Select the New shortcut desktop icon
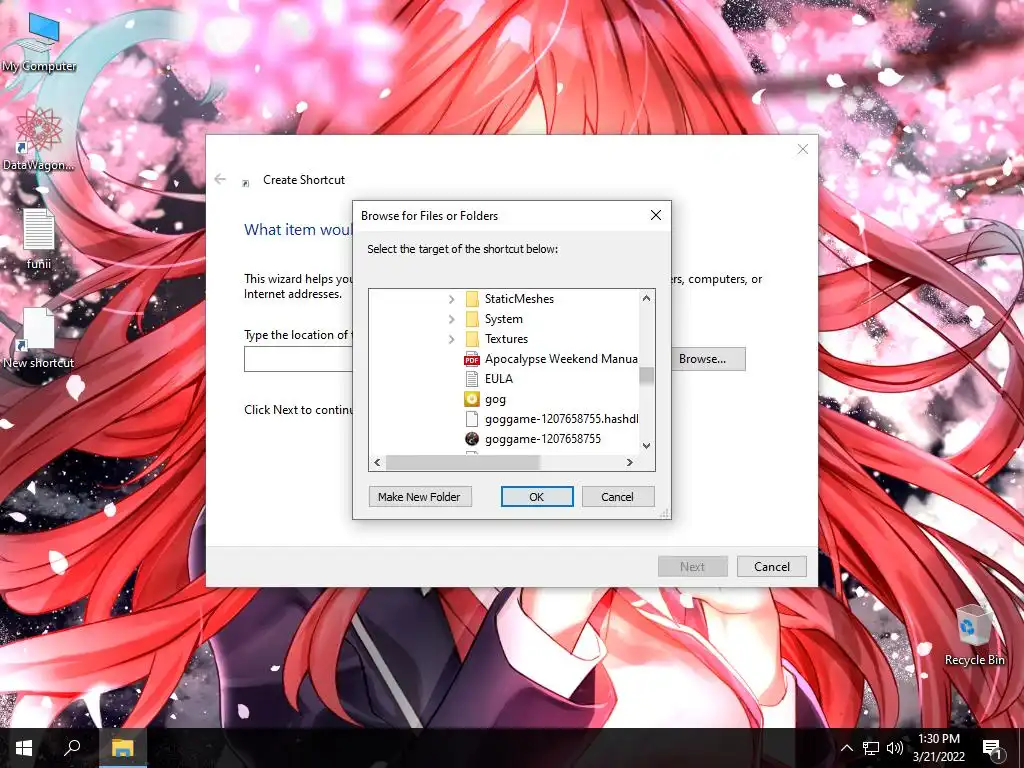 pos(38,338)
